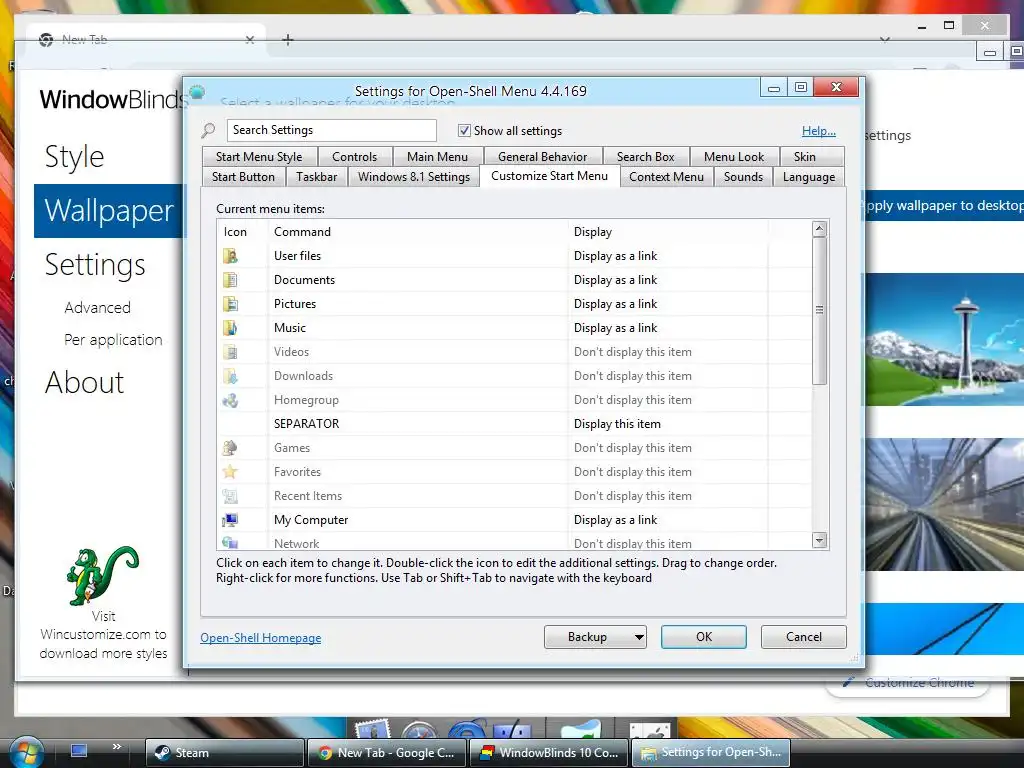Change display setting for User files
Screen dimensions: 1024x768
615,256
